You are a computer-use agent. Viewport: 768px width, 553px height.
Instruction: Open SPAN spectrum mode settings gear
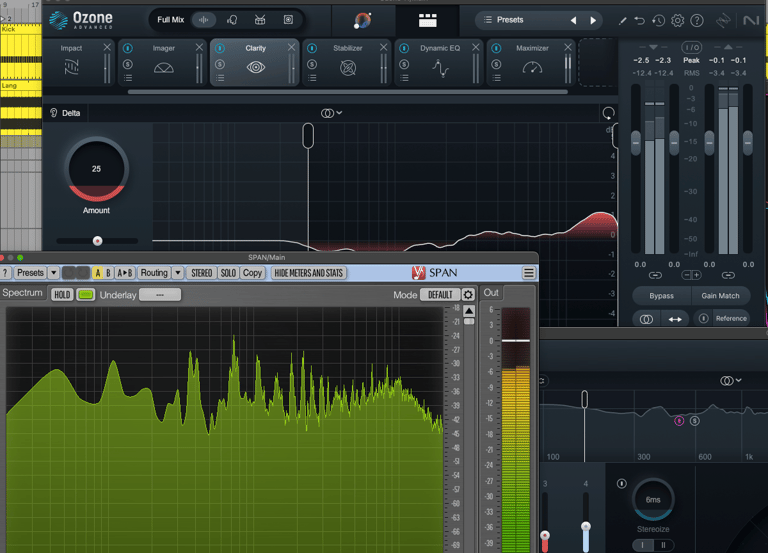point(468,294)
